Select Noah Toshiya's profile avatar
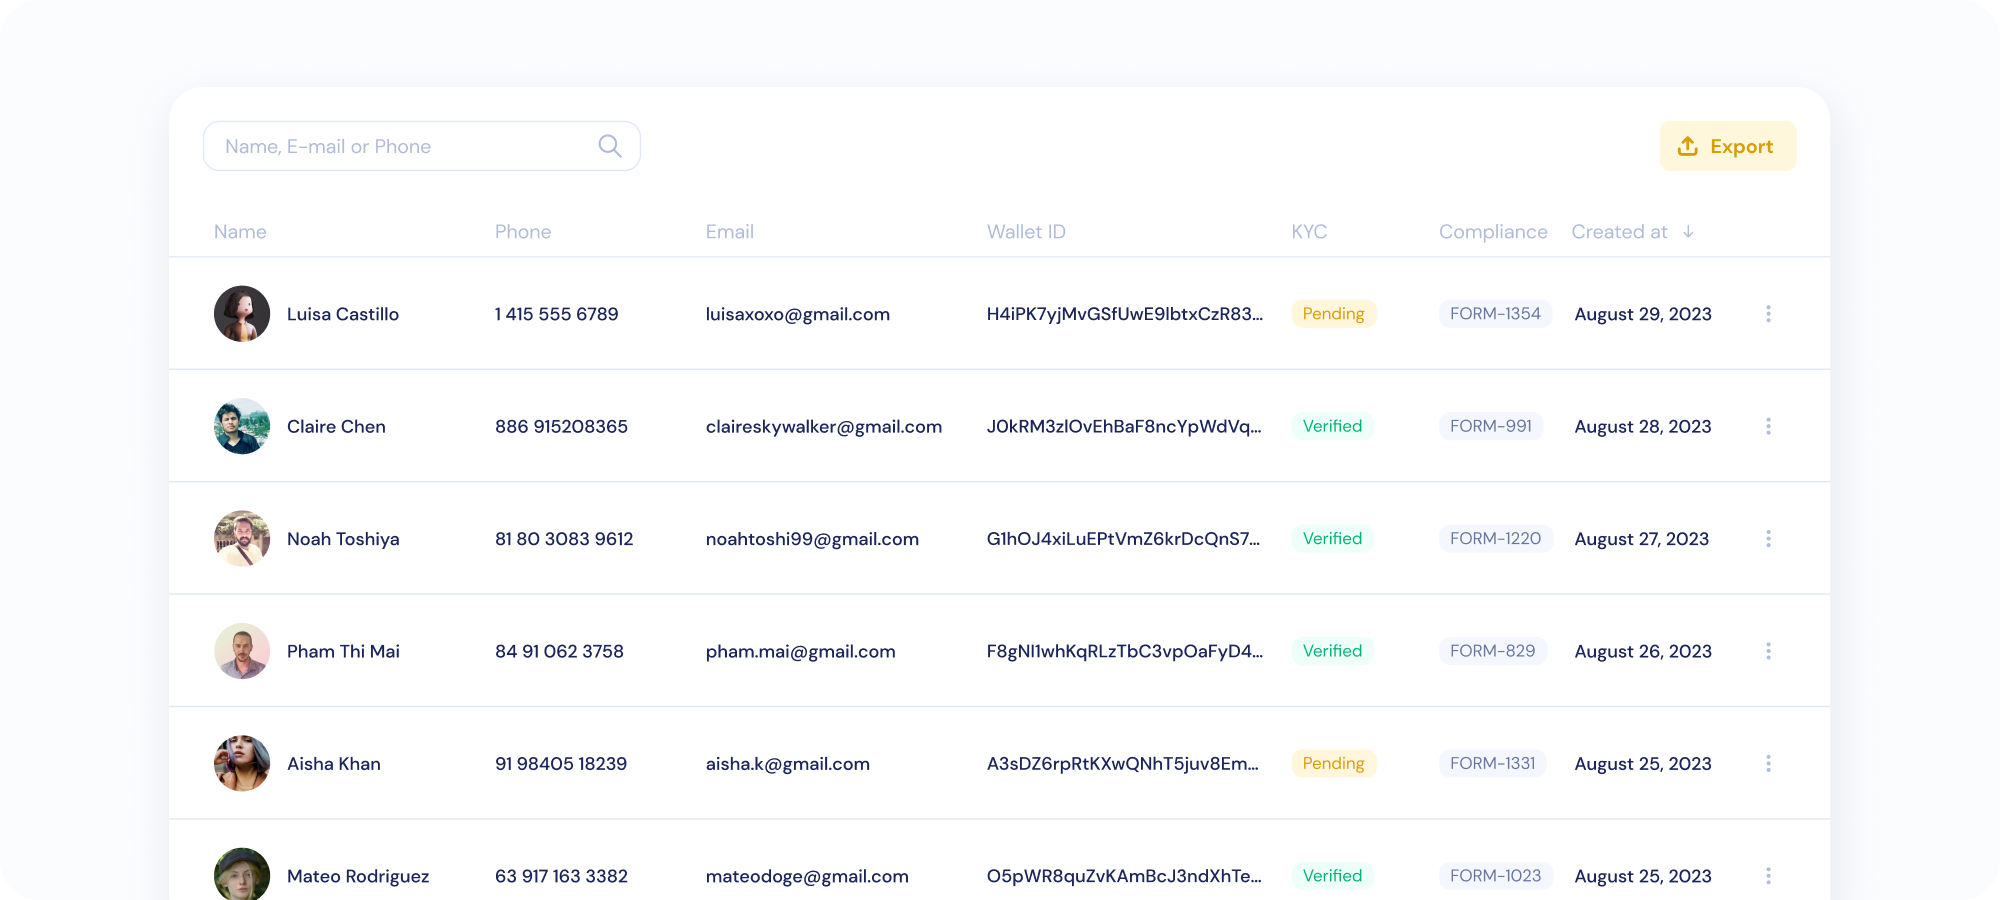 tap(242, 539)
